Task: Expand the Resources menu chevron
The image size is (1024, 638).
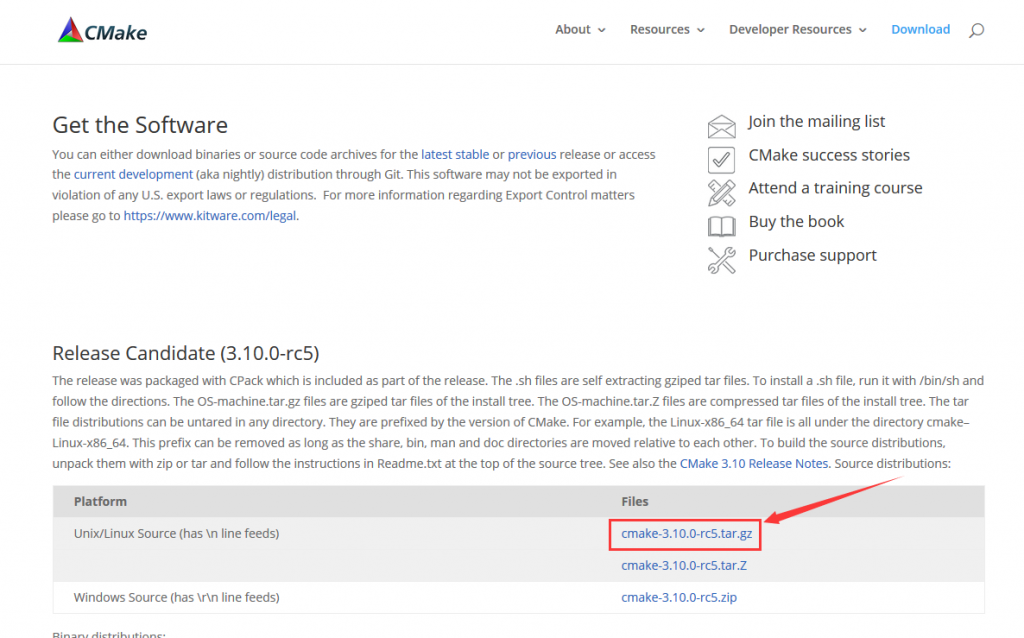Action: pyautogui.click(x=701, y=30)
